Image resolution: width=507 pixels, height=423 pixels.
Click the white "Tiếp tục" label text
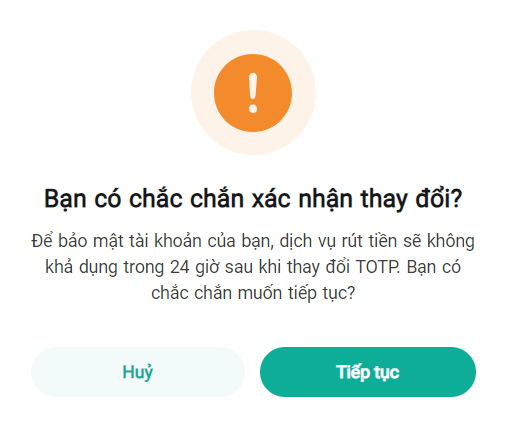click(x=368, y=372)
